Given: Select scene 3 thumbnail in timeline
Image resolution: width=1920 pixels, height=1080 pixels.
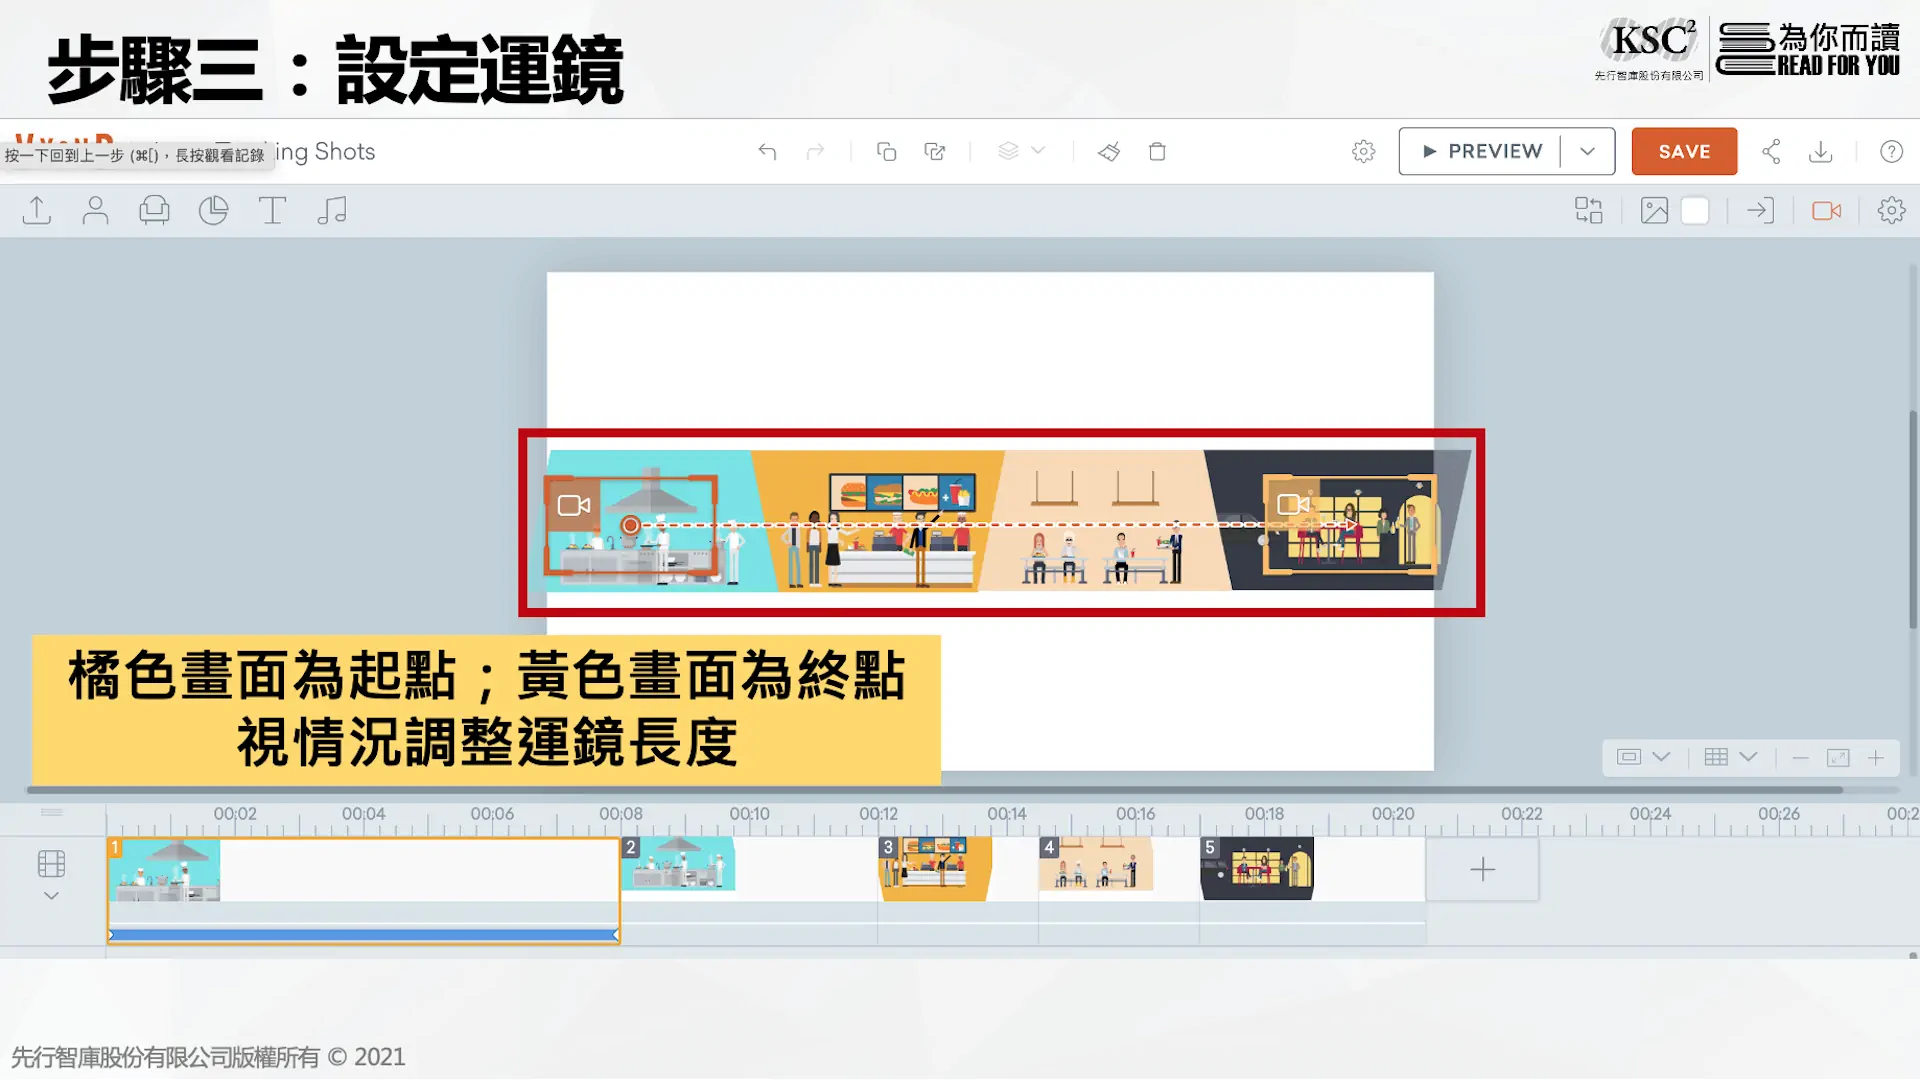Looking at the screenshot, I should coord(936,869).
